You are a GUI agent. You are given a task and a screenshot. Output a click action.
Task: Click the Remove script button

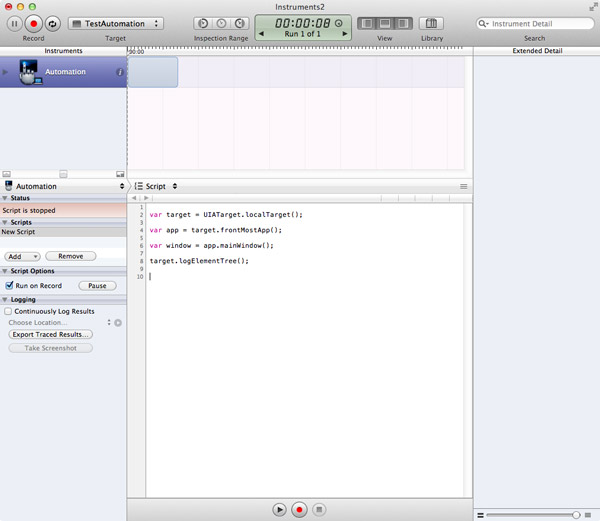70,256
